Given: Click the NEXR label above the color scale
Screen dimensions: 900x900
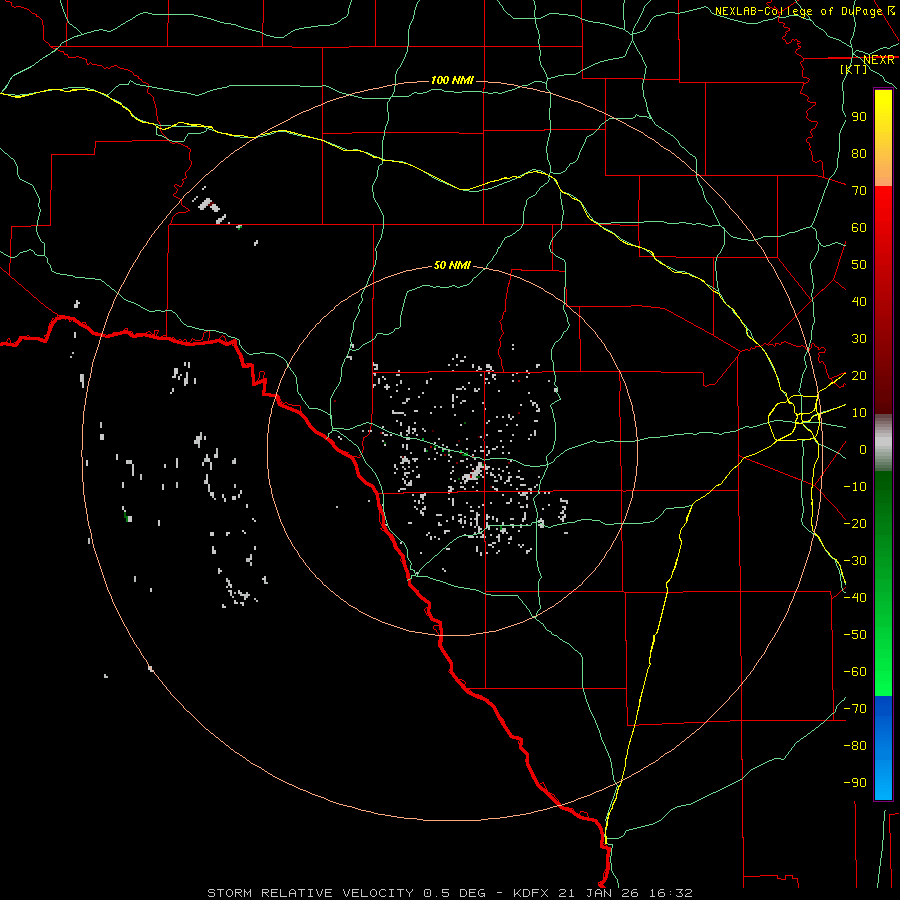Looking at the screenshot, I should 879,60.
